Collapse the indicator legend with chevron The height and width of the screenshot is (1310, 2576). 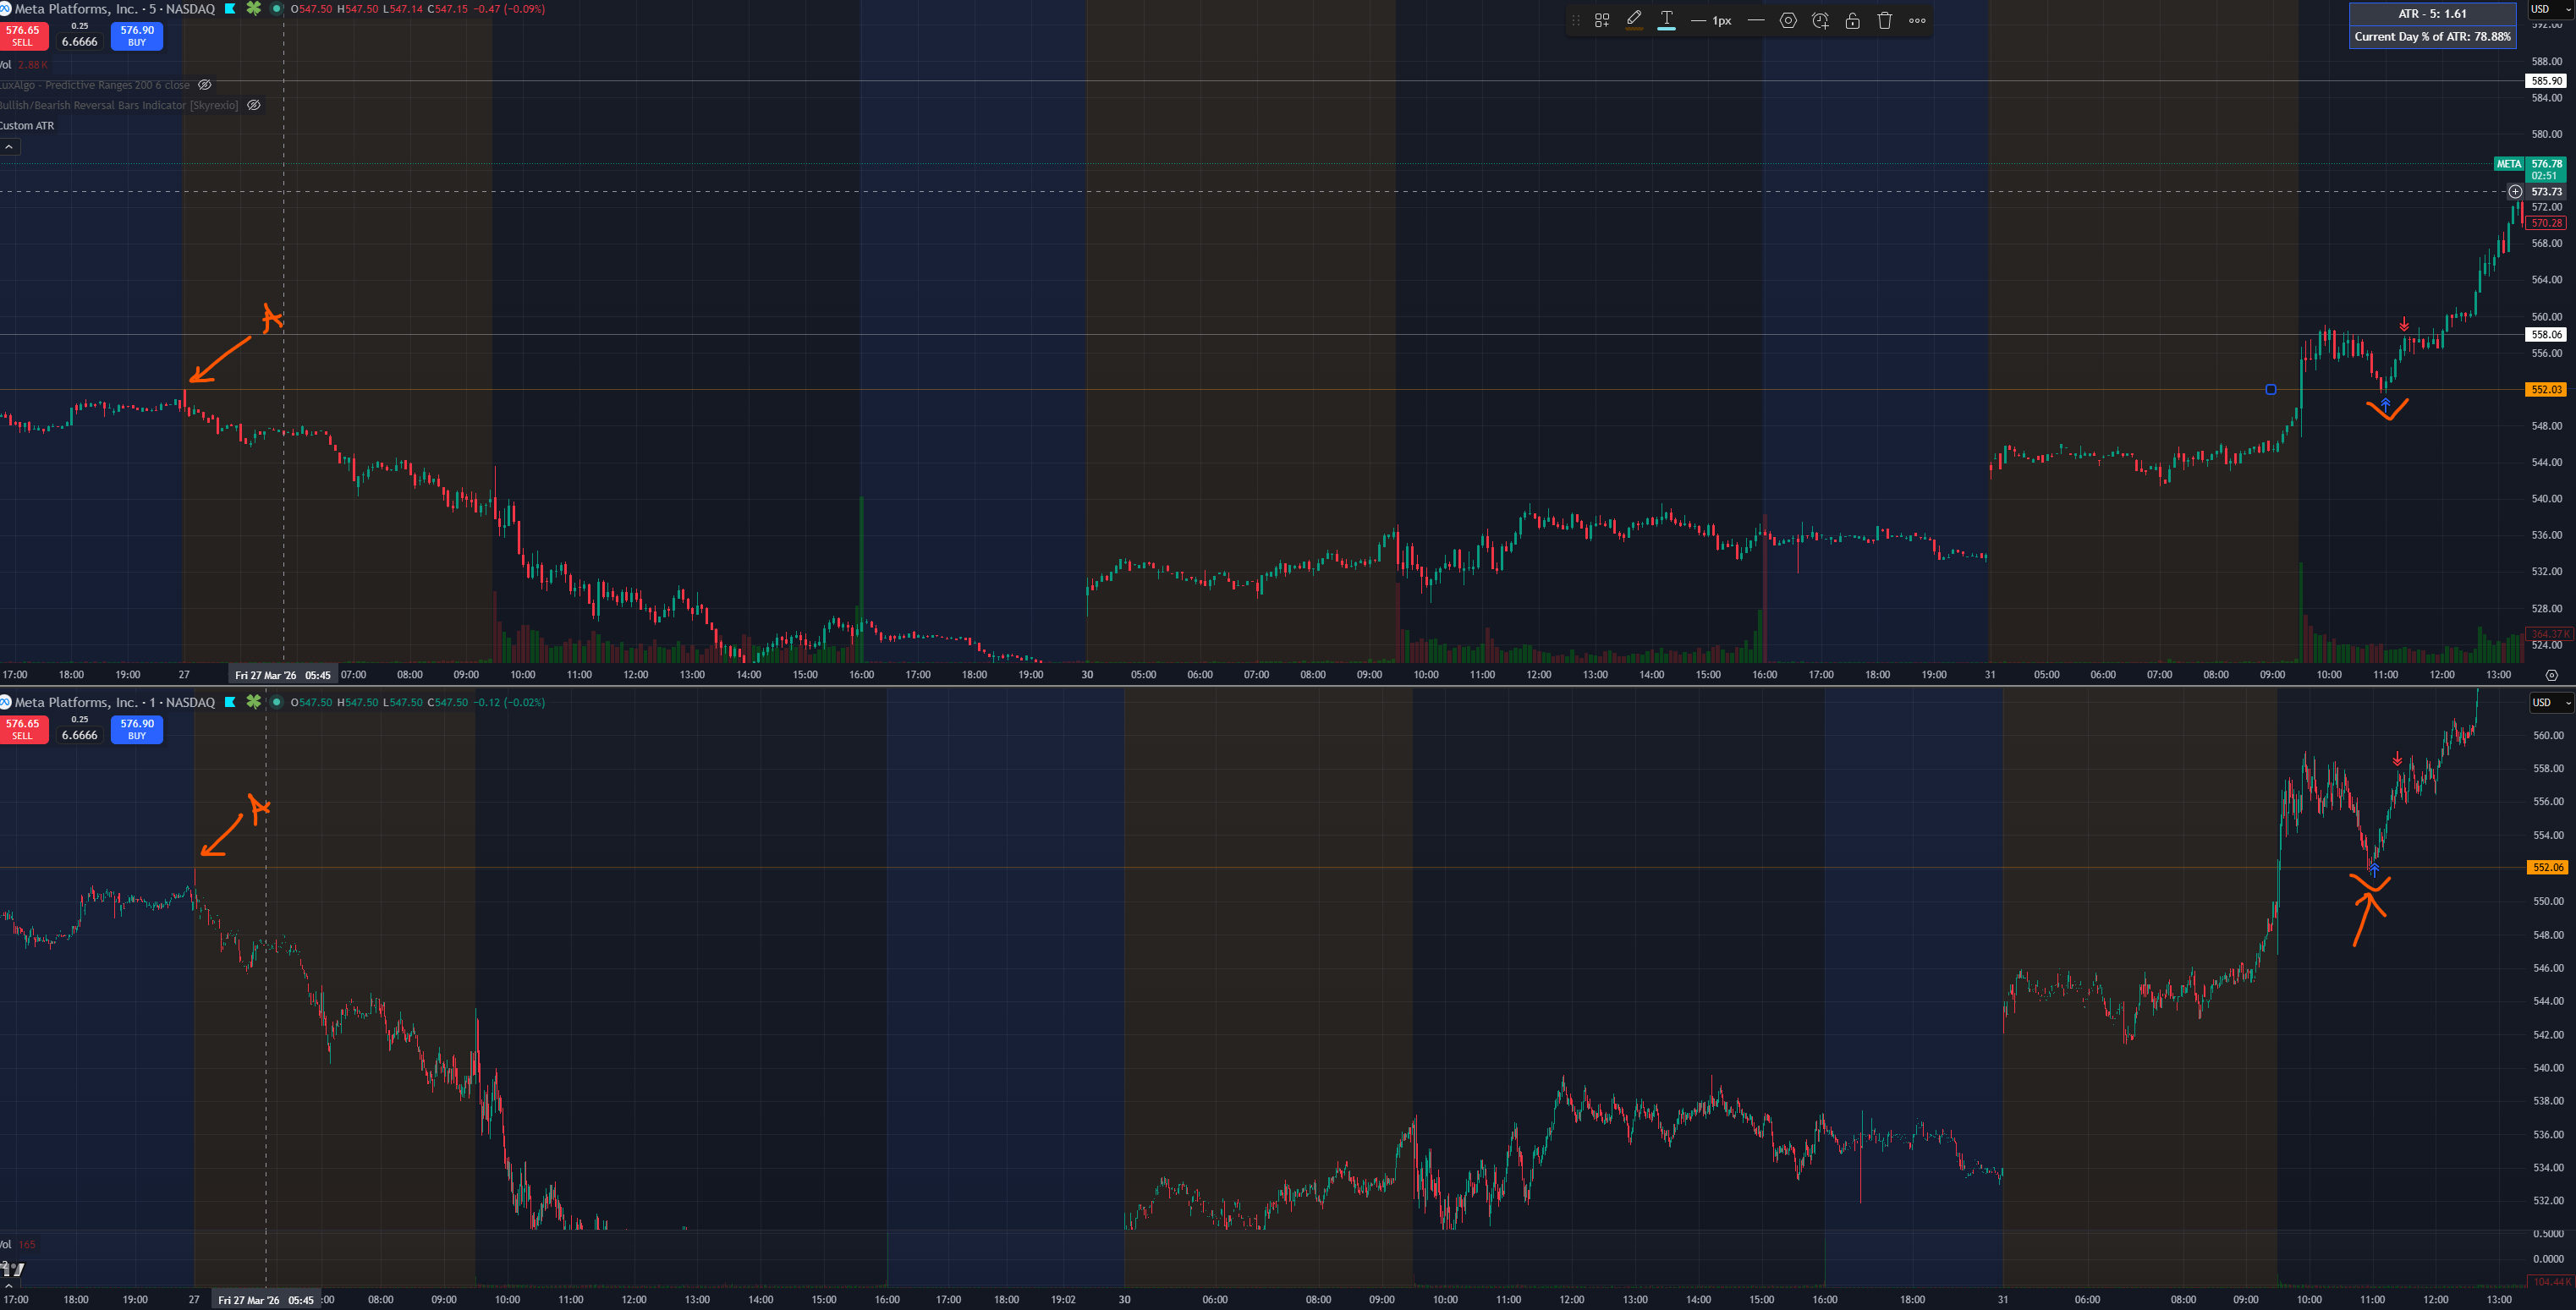tap(9, 147)
